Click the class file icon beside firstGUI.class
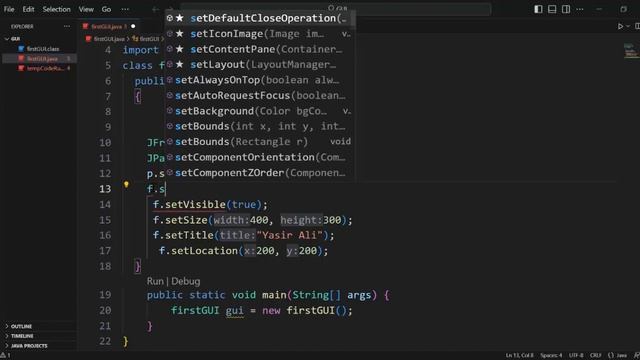The height and width of the screenshot is (360, 640). (x=21, y=49)
